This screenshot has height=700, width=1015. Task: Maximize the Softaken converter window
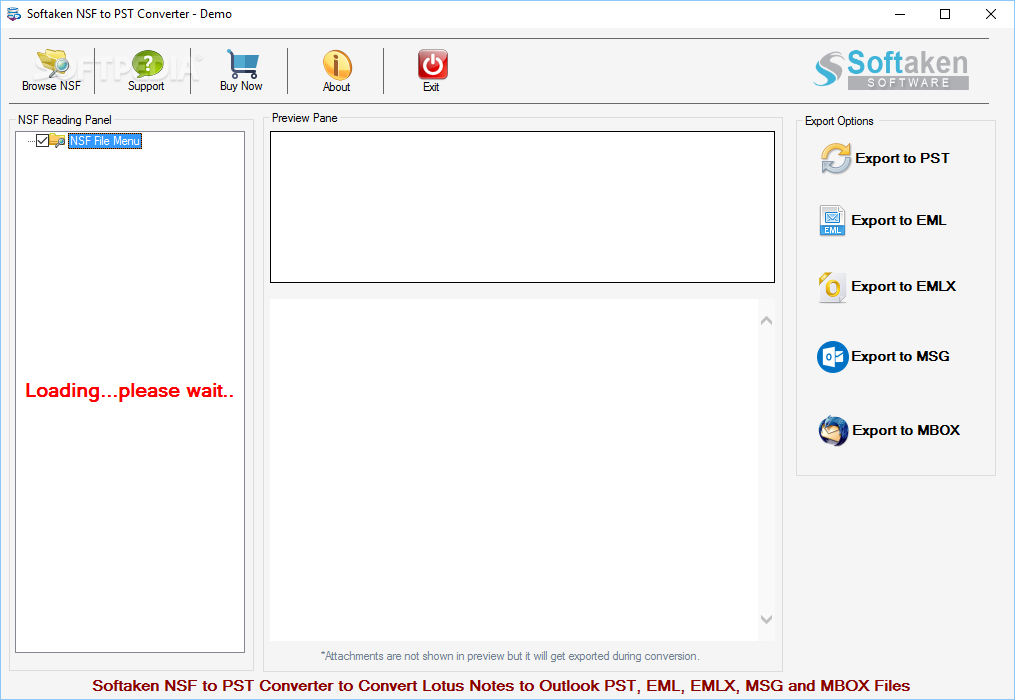(x=945, y=14)
